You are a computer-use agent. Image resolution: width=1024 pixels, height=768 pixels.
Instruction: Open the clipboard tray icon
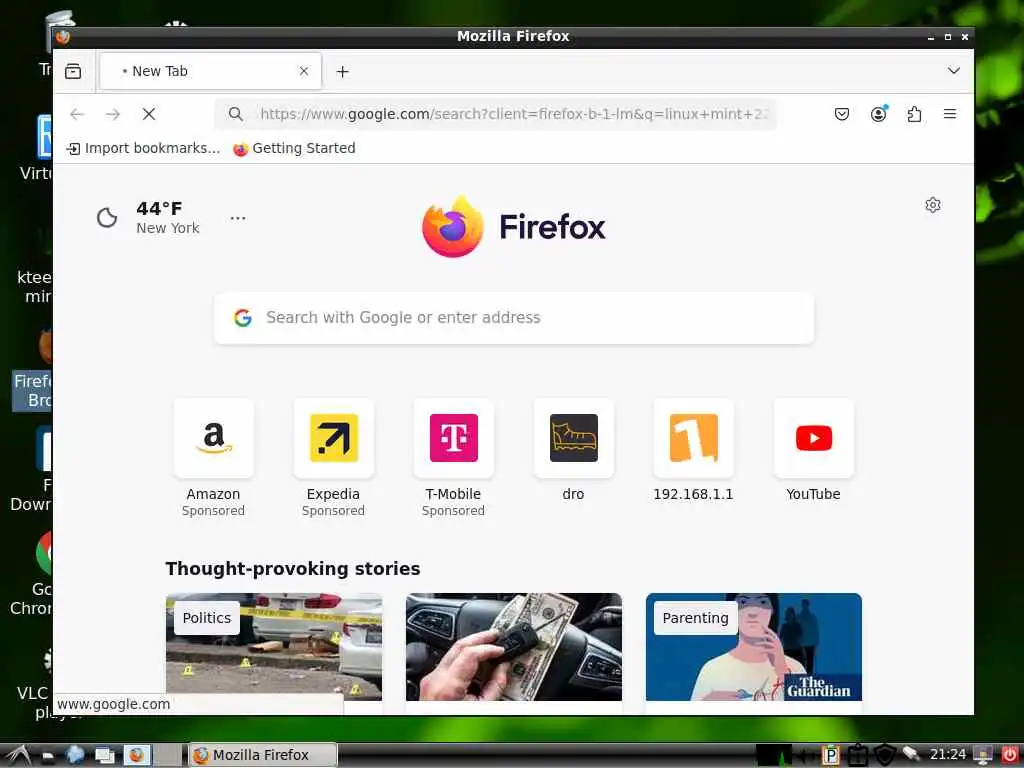tap(858, 755)
